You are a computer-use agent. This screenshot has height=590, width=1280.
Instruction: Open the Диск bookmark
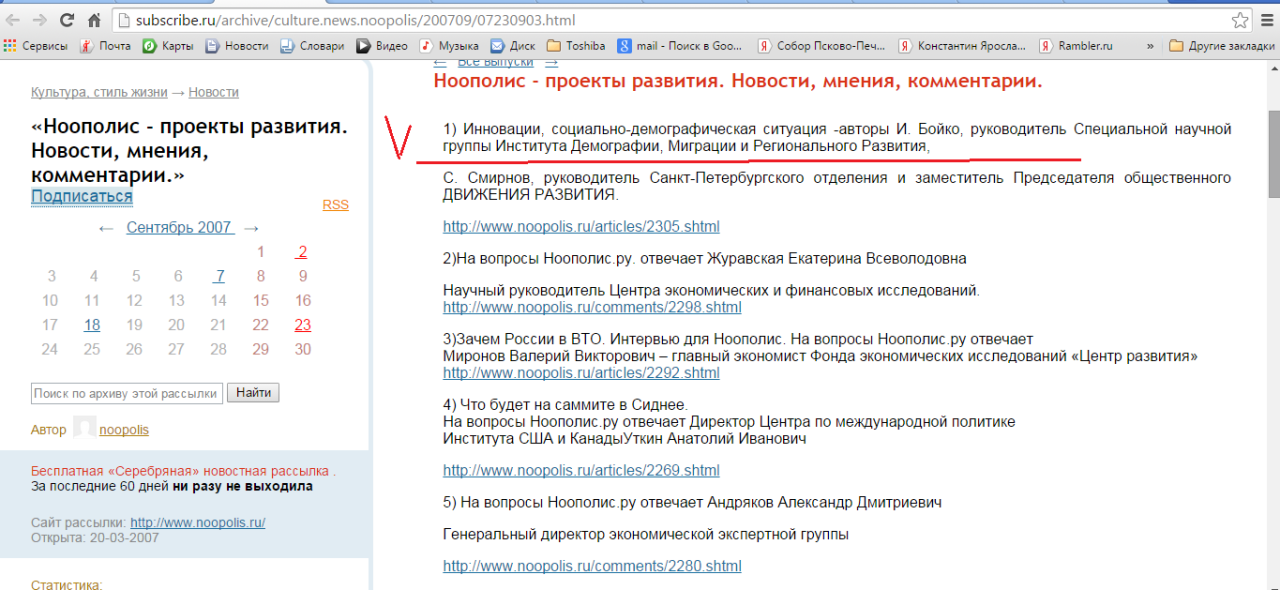point(513,45)
